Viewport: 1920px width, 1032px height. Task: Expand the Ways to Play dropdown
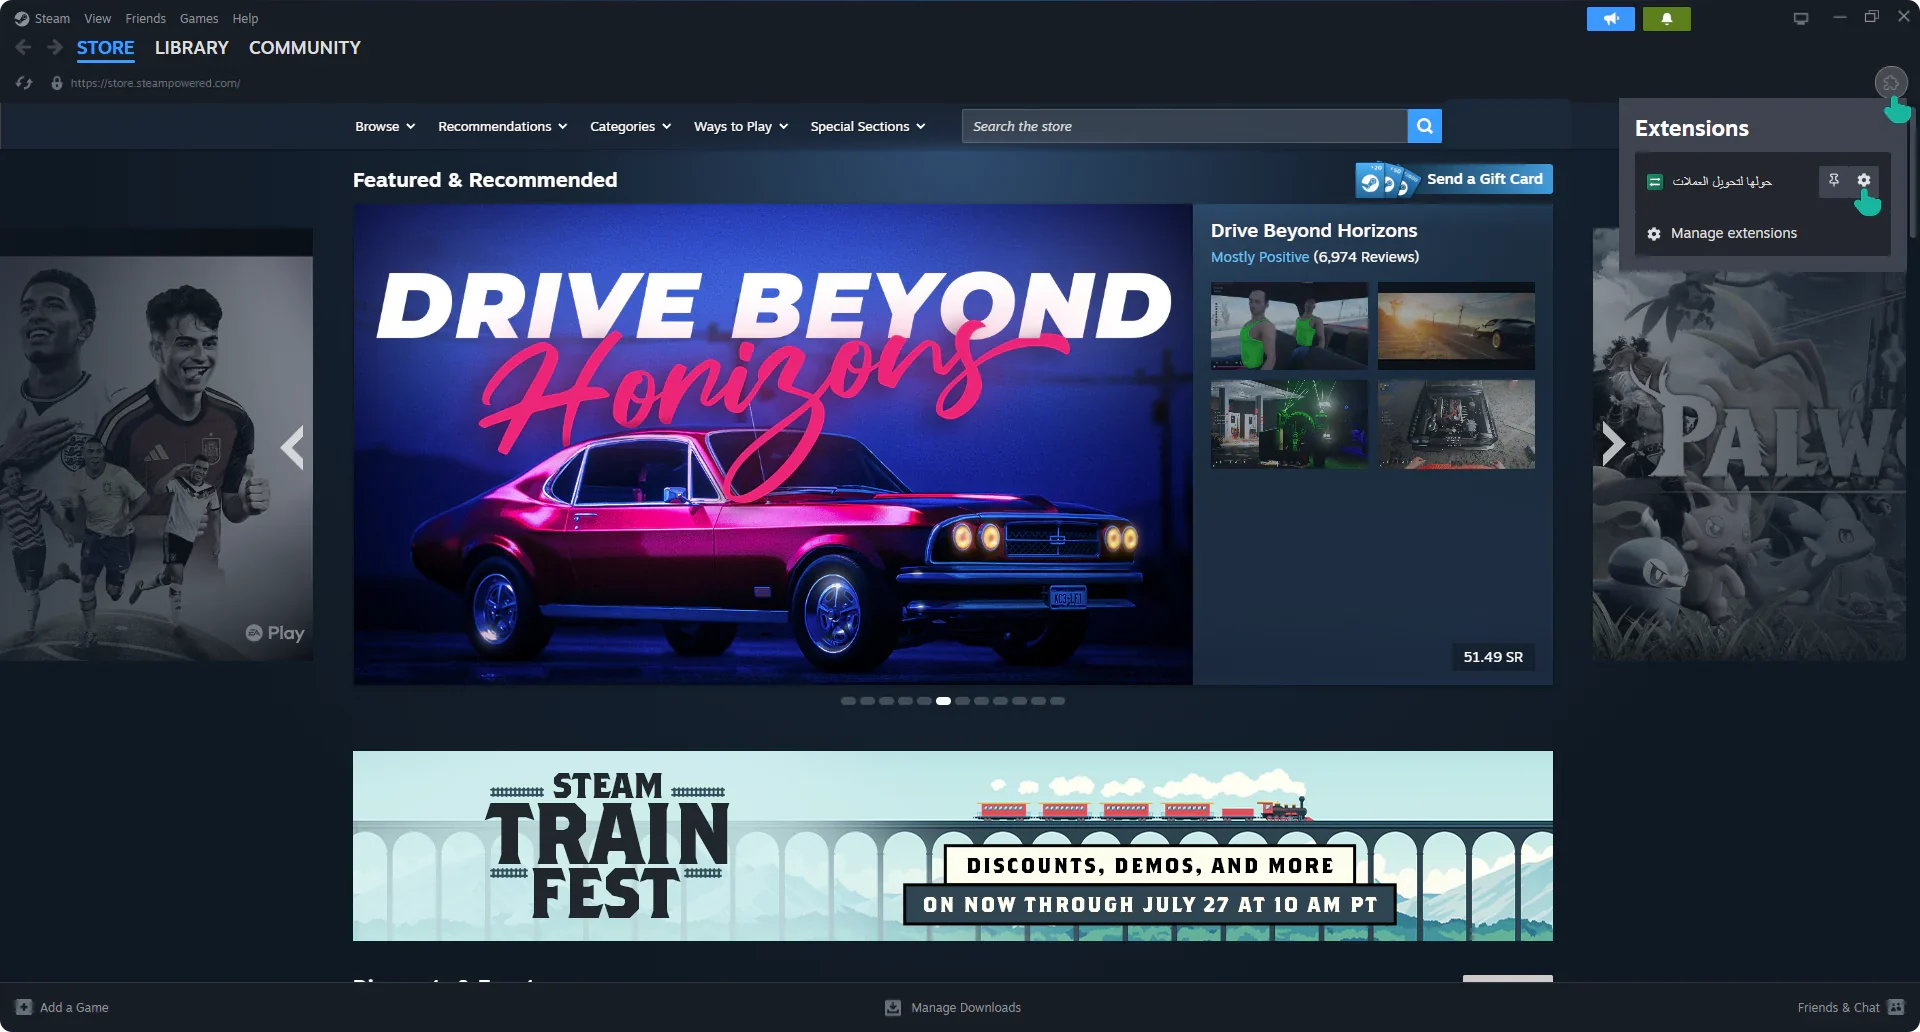click(x=741, y=126)
